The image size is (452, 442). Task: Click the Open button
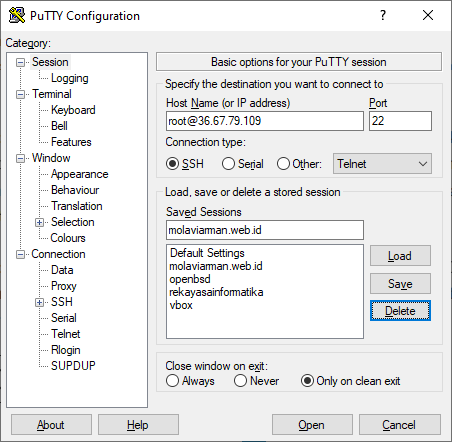[312, 425]
